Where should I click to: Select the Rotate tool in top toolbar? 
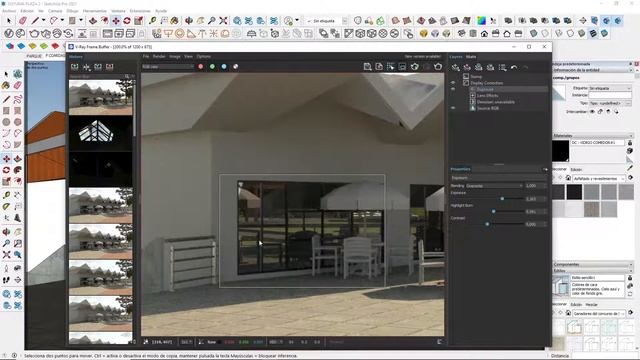click(127, 20)
